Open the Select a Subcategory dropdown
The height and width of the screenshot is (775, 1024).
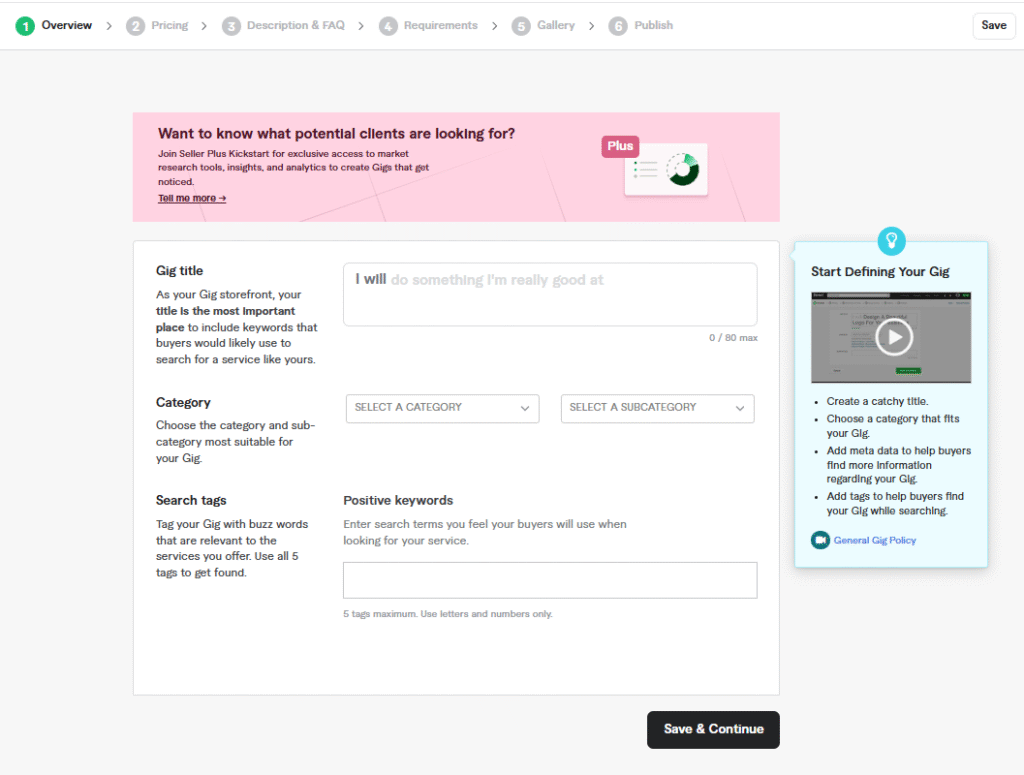(x=657, y=408)
